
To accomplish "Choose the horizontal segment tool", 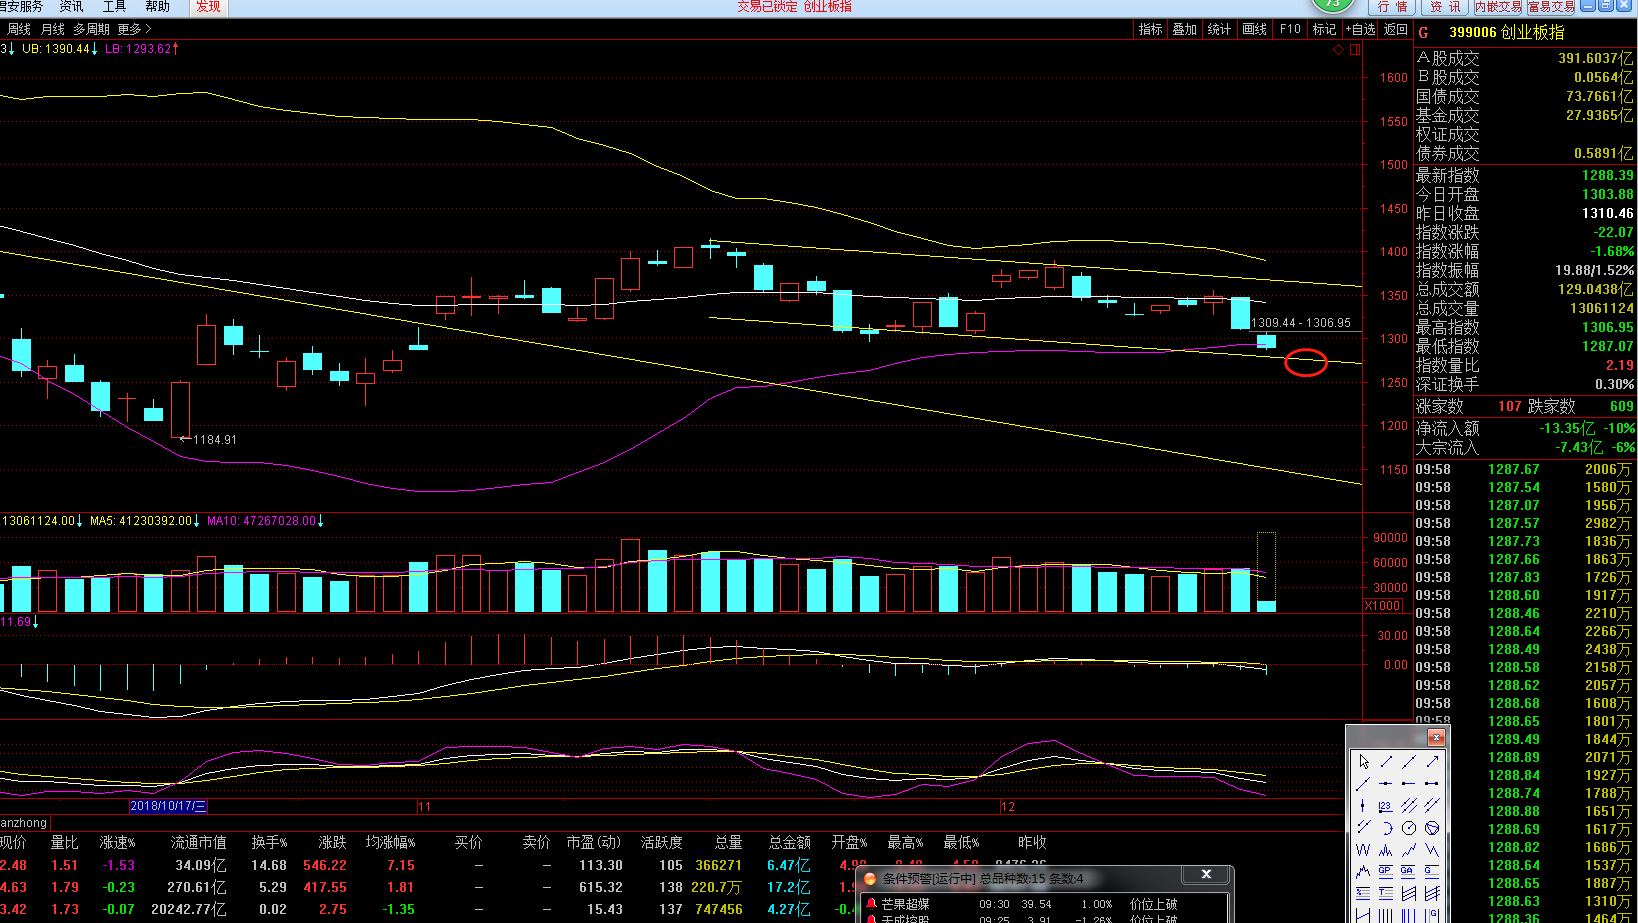I will point(1432,783).
